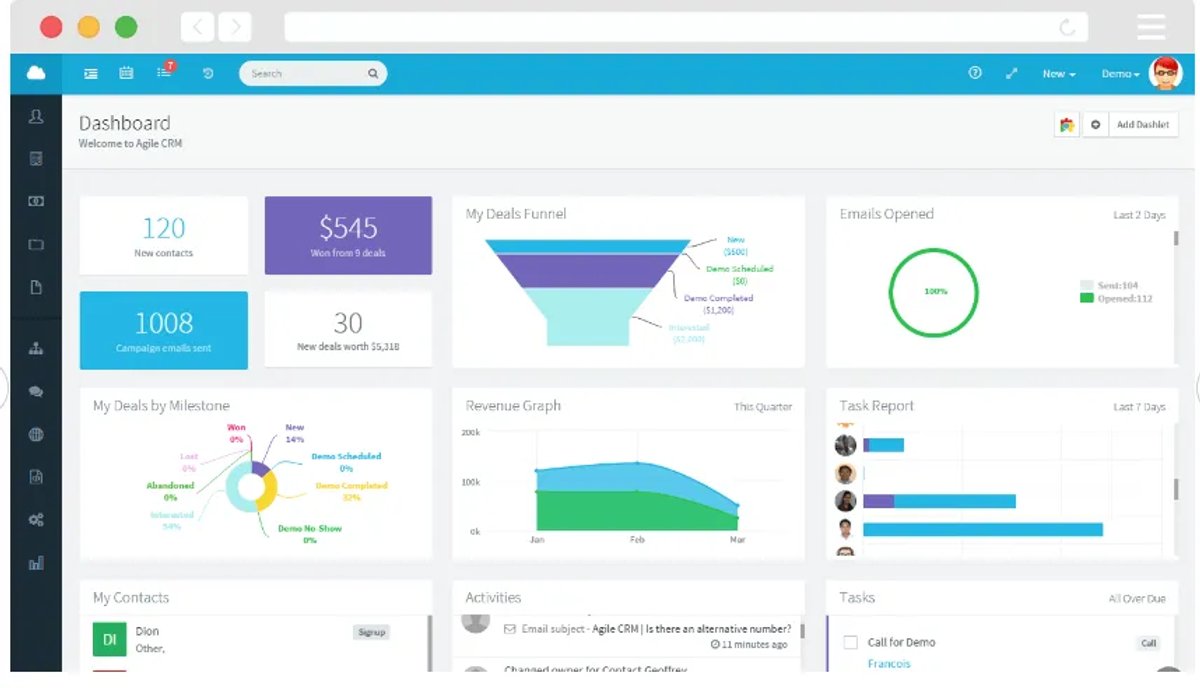The width and height of the screenshot is (1200, 688).
Task: Check the Call for Demo task checkbox
Action: [x=851, y=642]
